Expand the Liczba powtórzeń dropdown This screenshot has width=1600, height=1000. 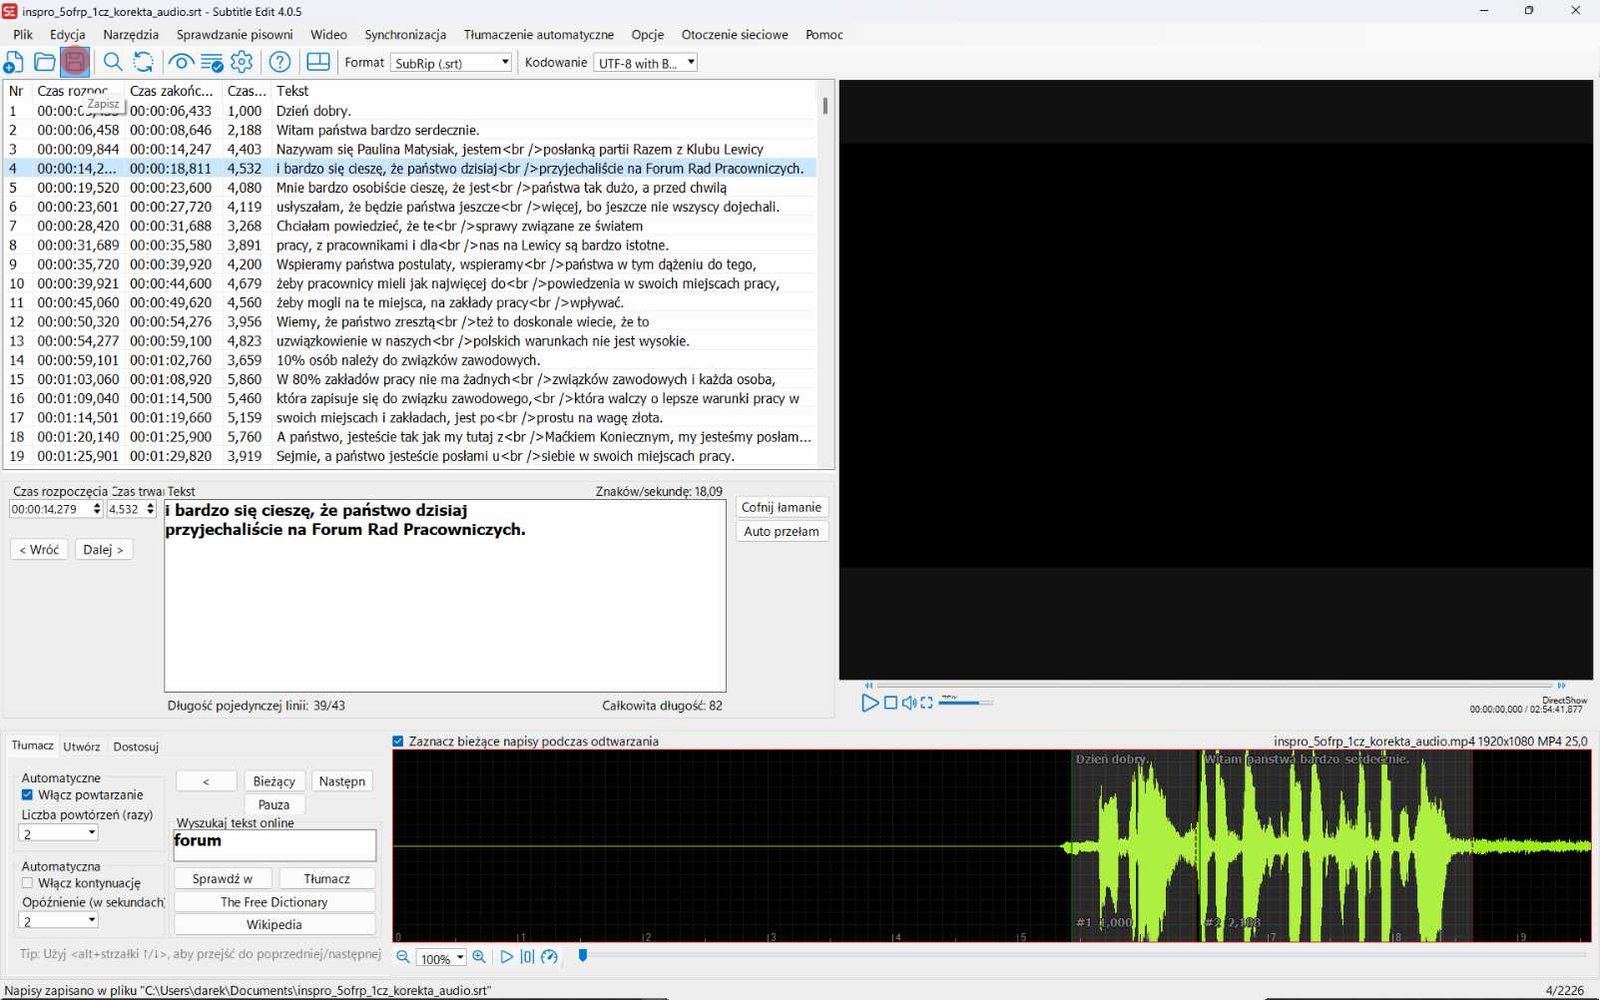[x=59, y=833]
